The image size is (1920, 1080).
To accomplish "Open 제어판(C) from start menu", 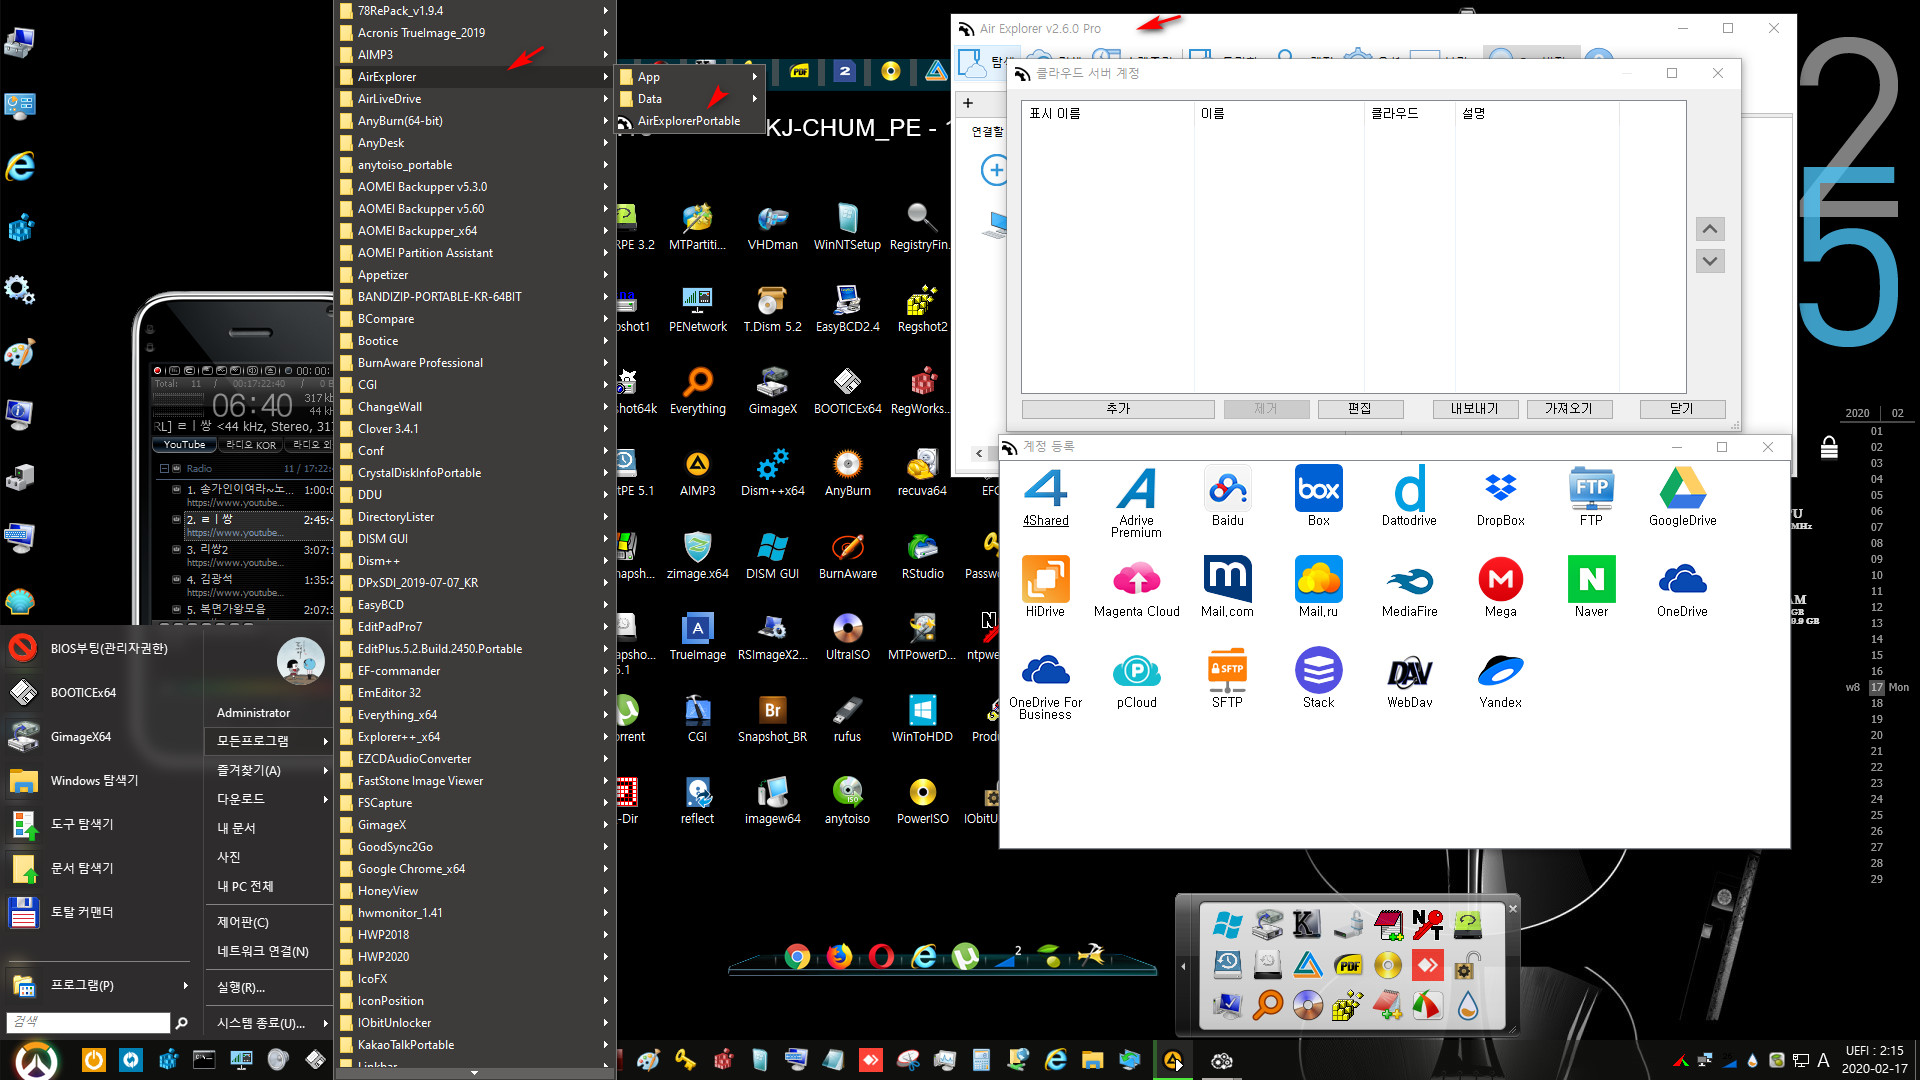I will (x=270, y=922).
